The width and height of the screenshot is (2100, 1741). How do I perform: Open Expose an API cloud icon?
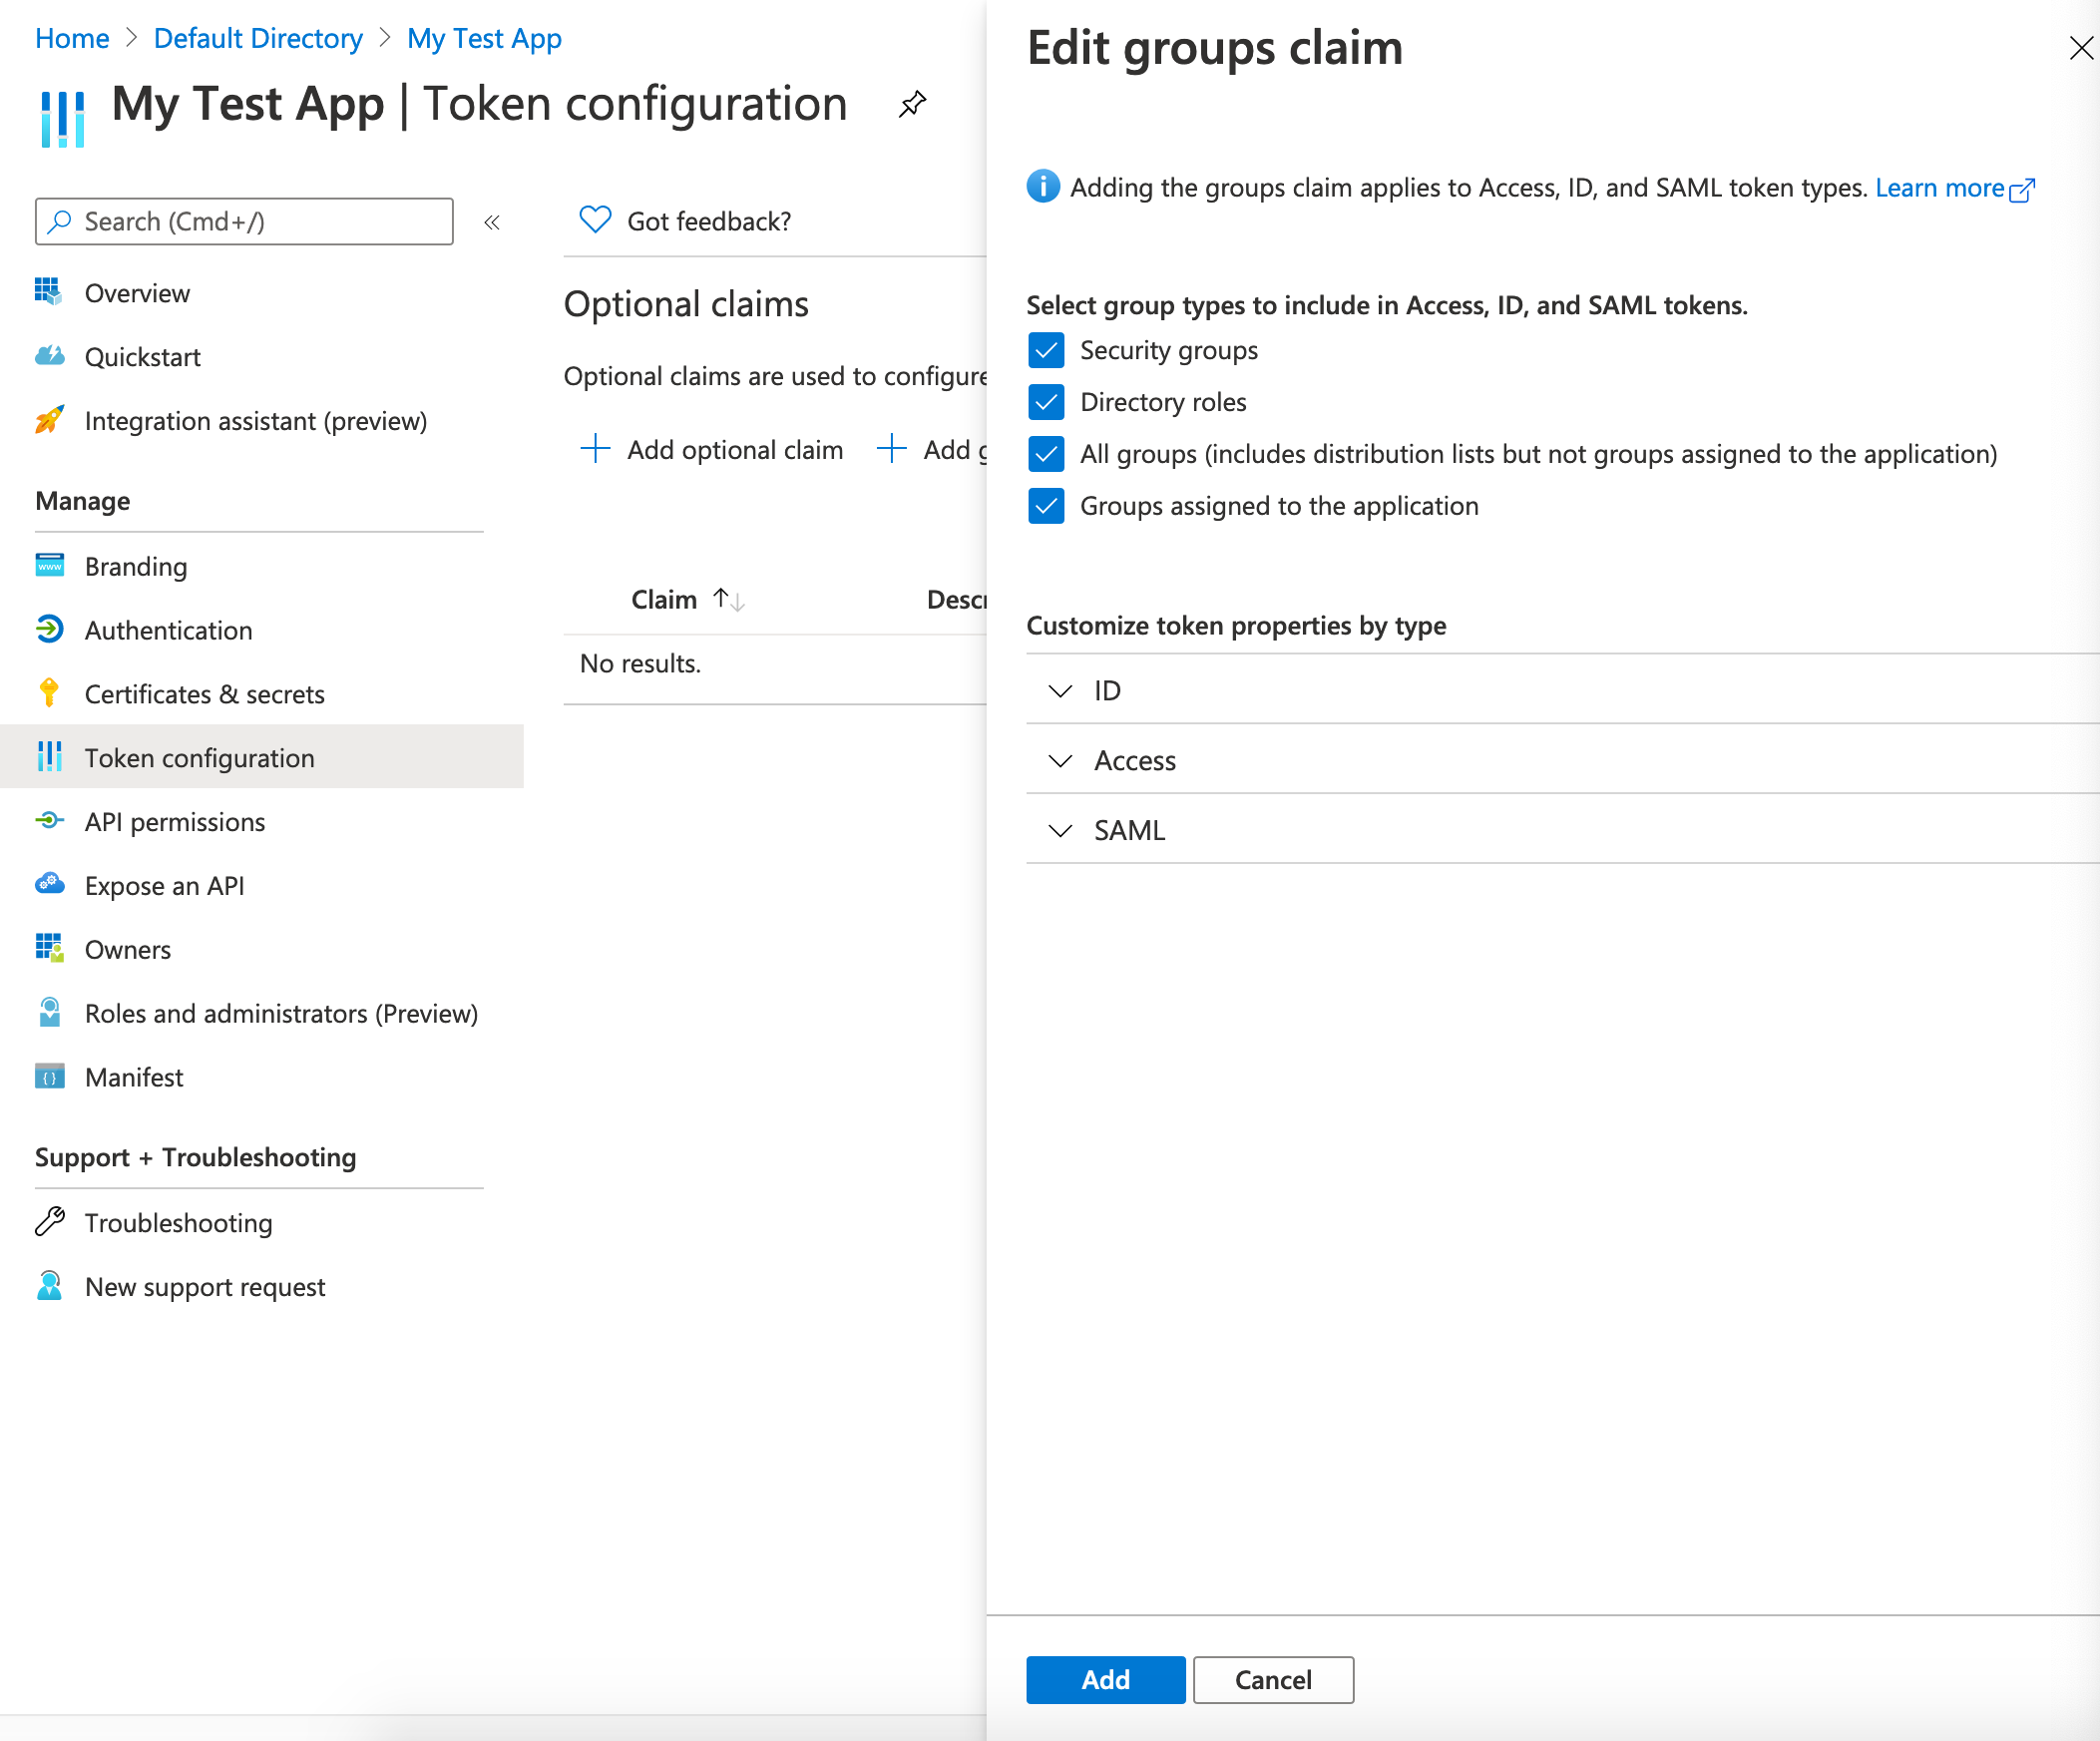49,884
